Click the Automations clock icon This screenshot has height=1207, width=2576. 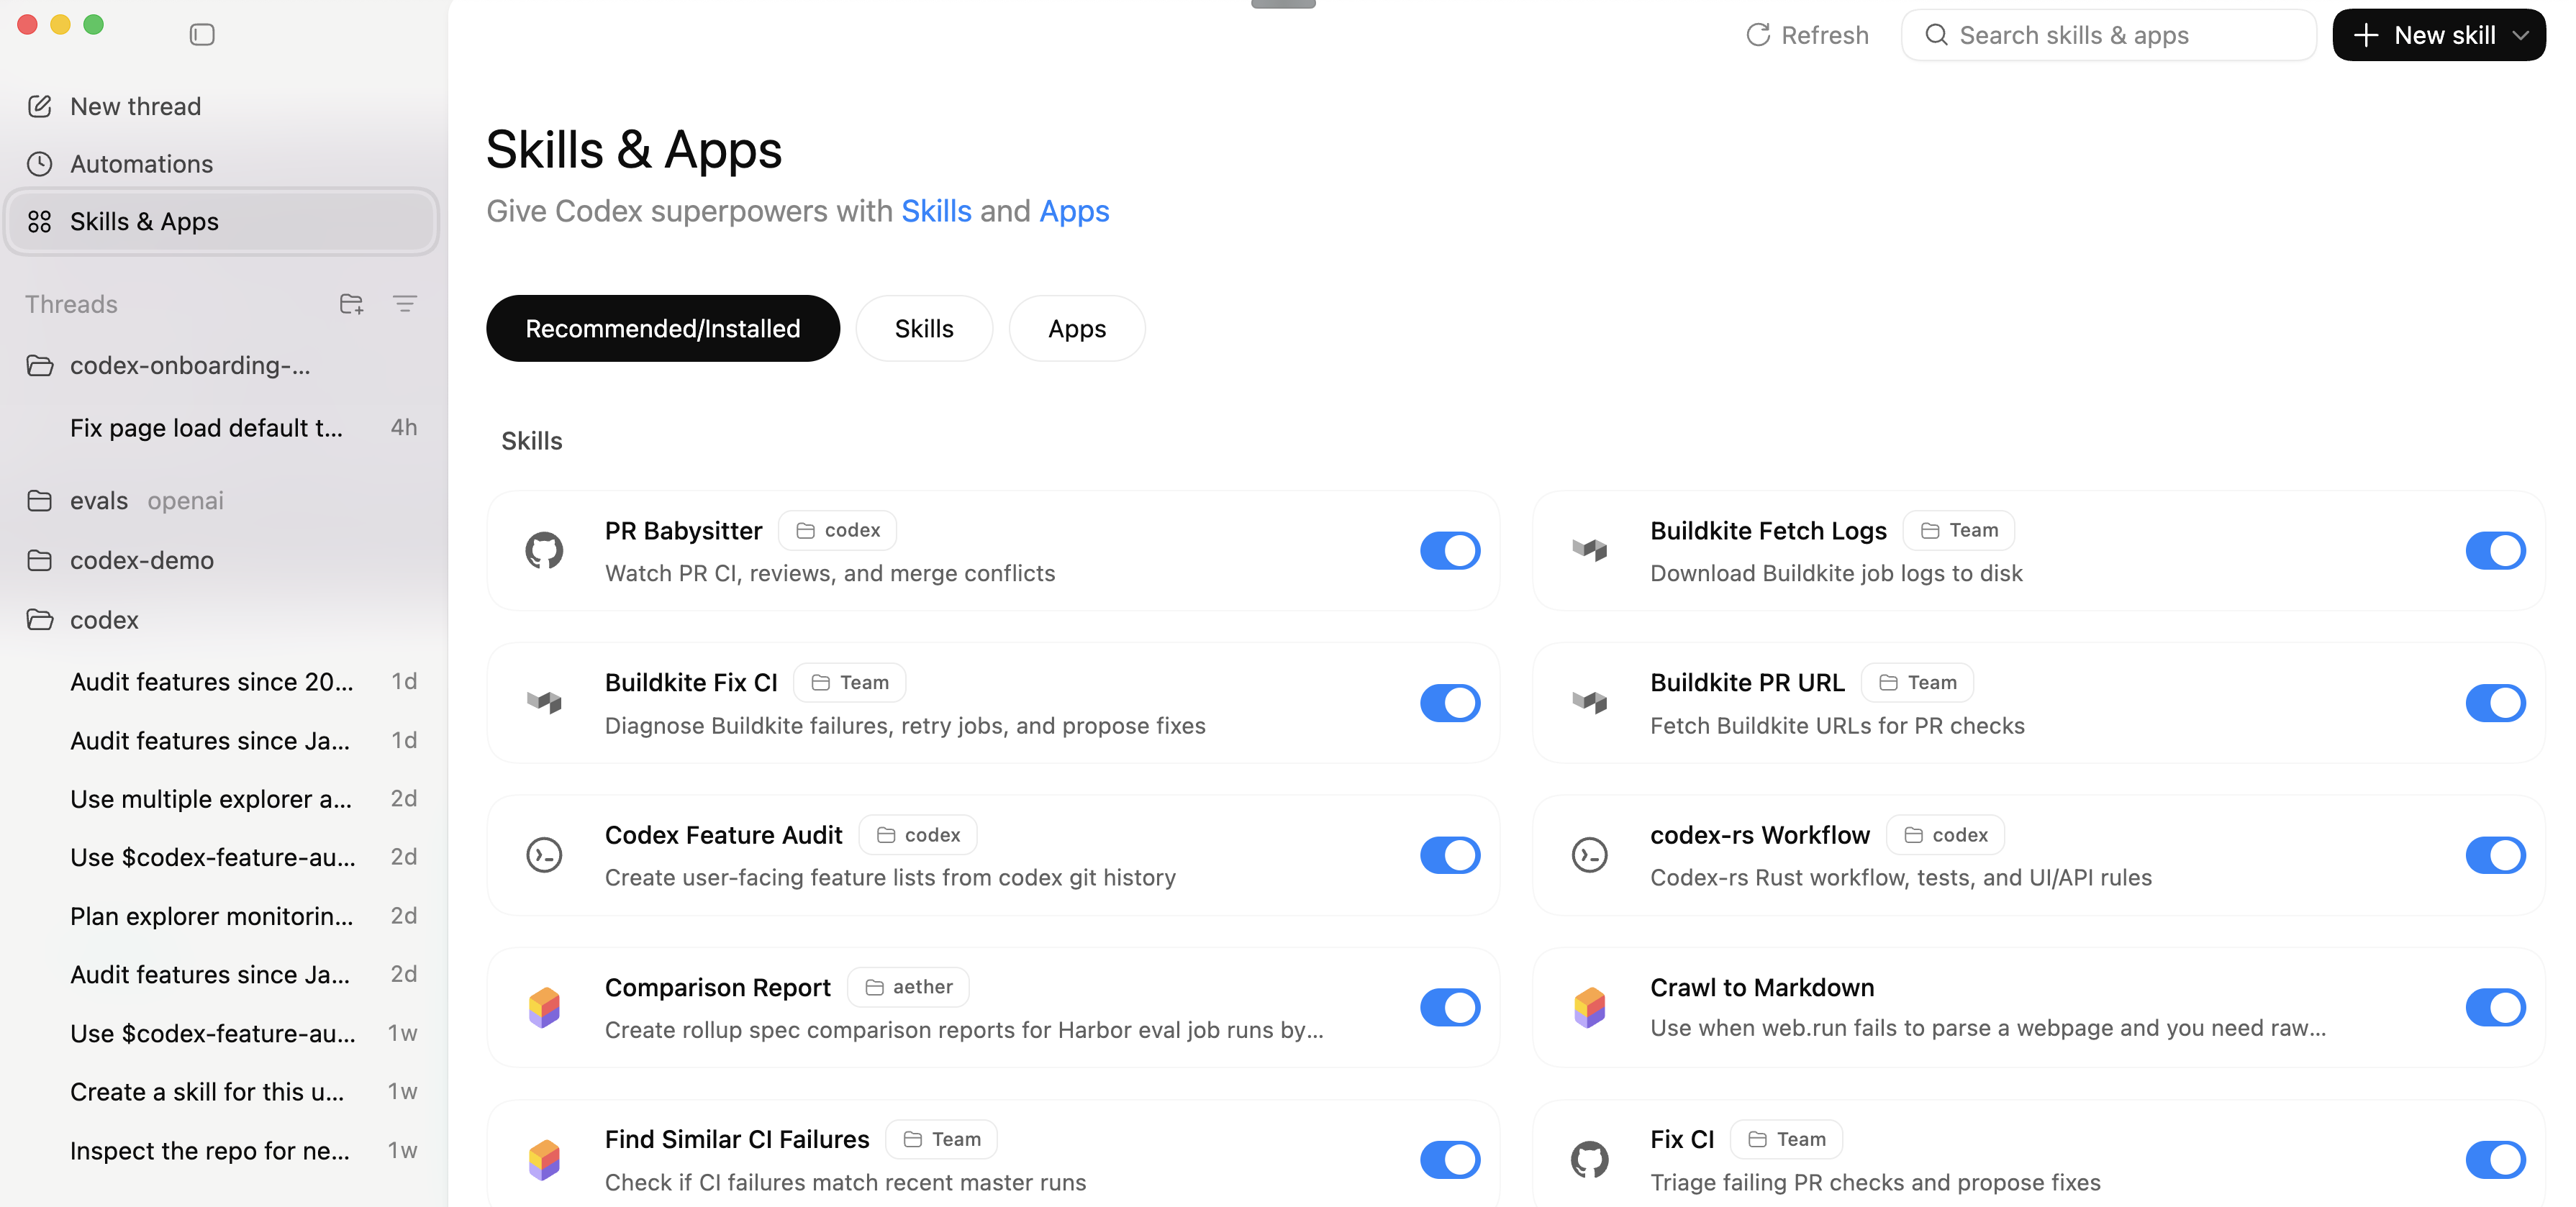pos(40,163)
